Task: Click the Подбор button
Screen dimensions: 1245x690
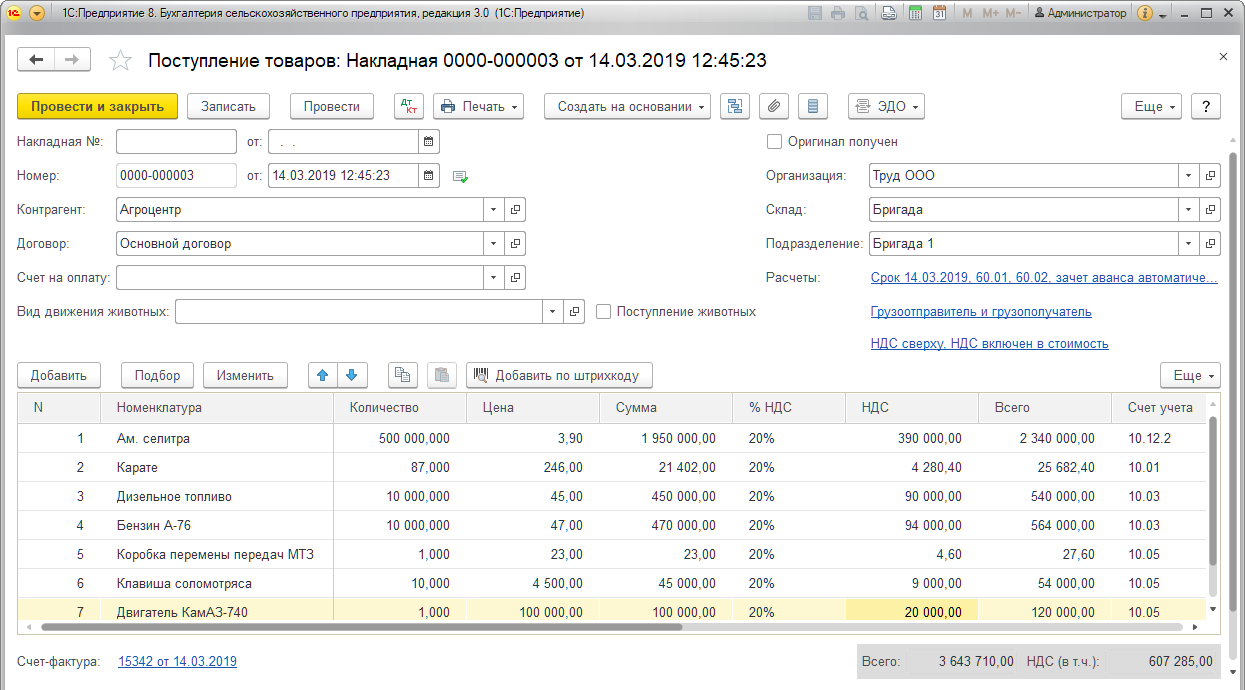Action: point(158,375)
